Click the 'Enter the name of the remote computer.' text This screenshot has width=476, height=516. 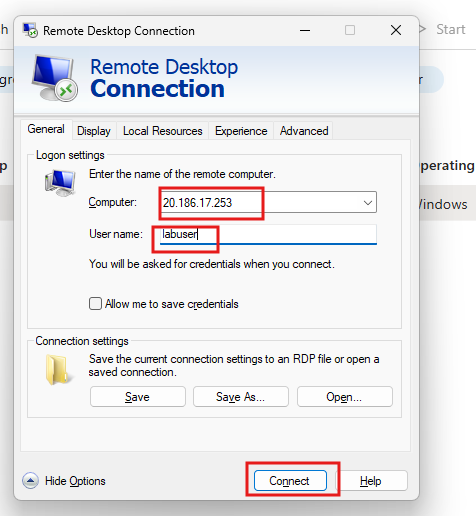click(x=182, y=174)
